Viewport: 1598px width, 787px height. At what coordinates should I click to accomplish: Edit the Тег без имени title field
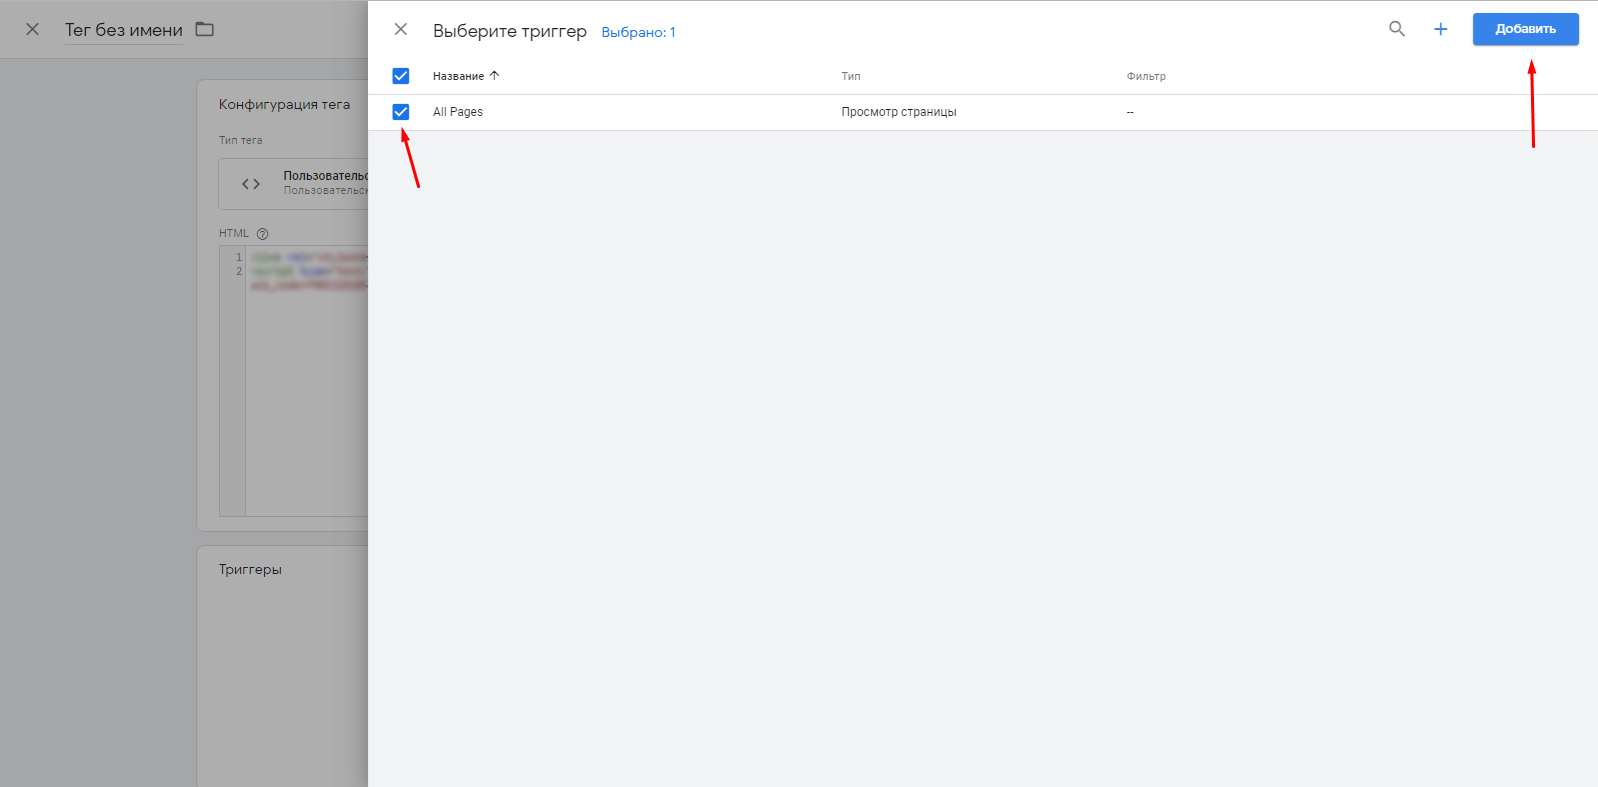124,30
